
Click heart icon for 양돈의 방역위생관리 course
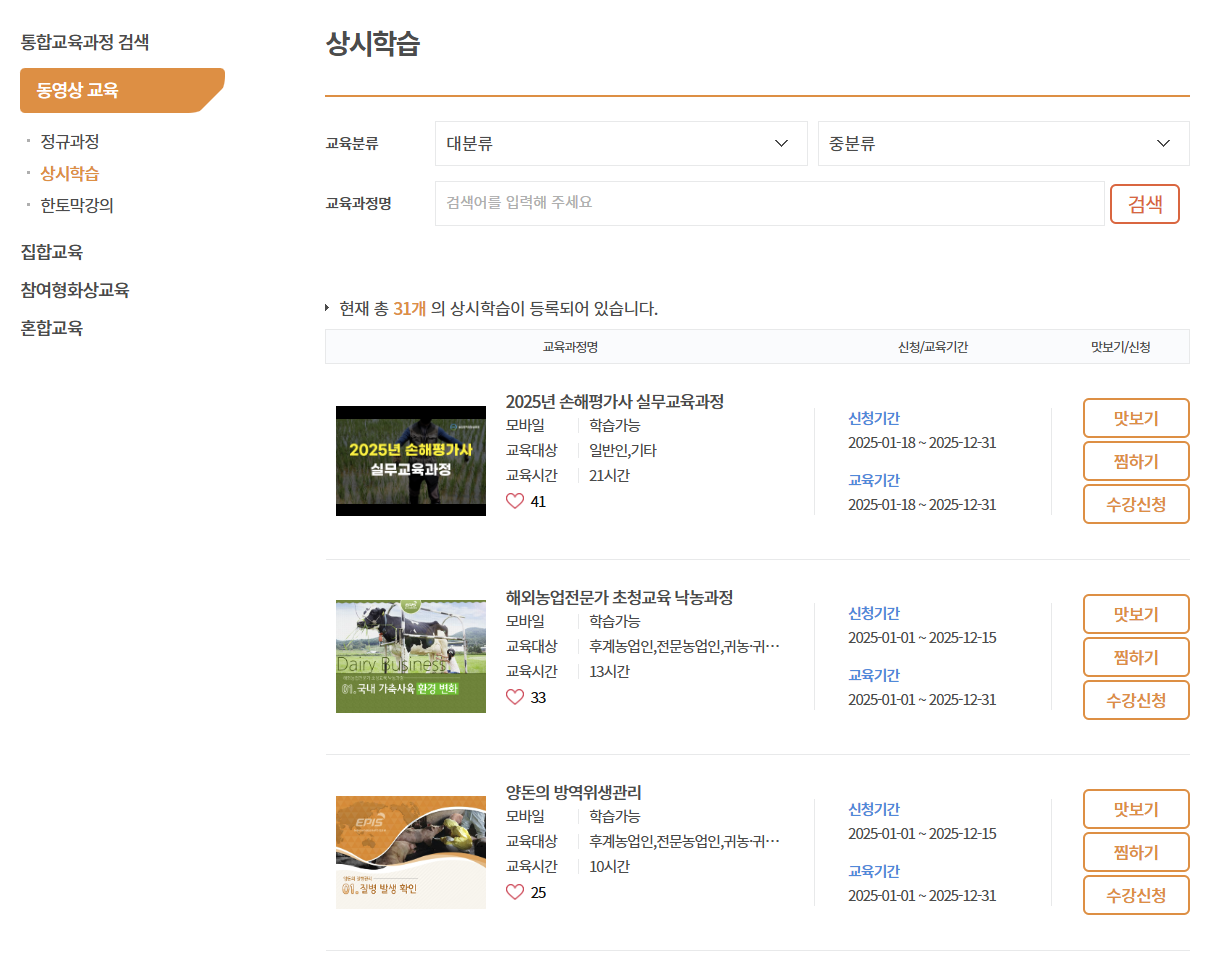point(515,892)
